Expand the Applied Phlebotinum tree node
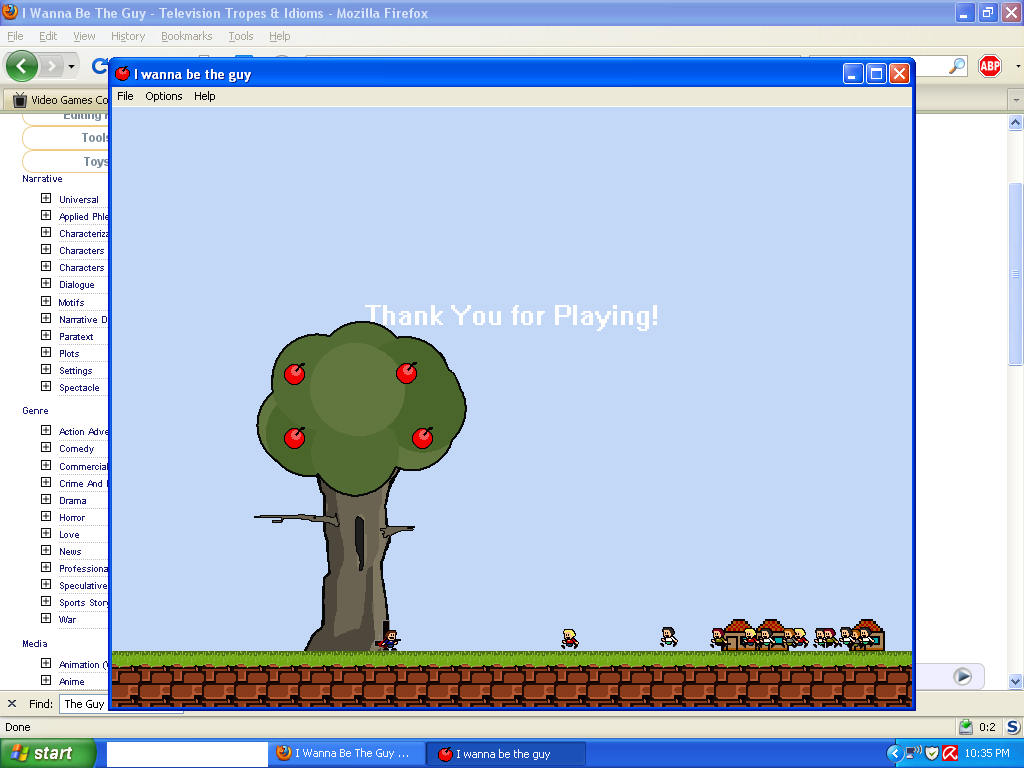 (x=46, y=215)
